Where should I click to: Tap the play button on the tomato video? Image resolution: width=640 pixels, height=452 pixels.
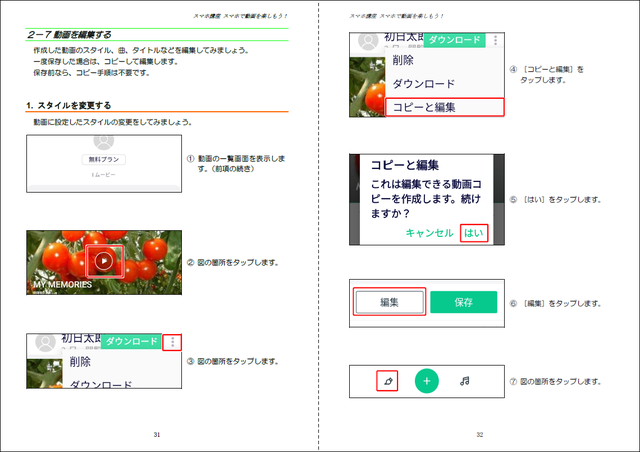click(104, 261)
